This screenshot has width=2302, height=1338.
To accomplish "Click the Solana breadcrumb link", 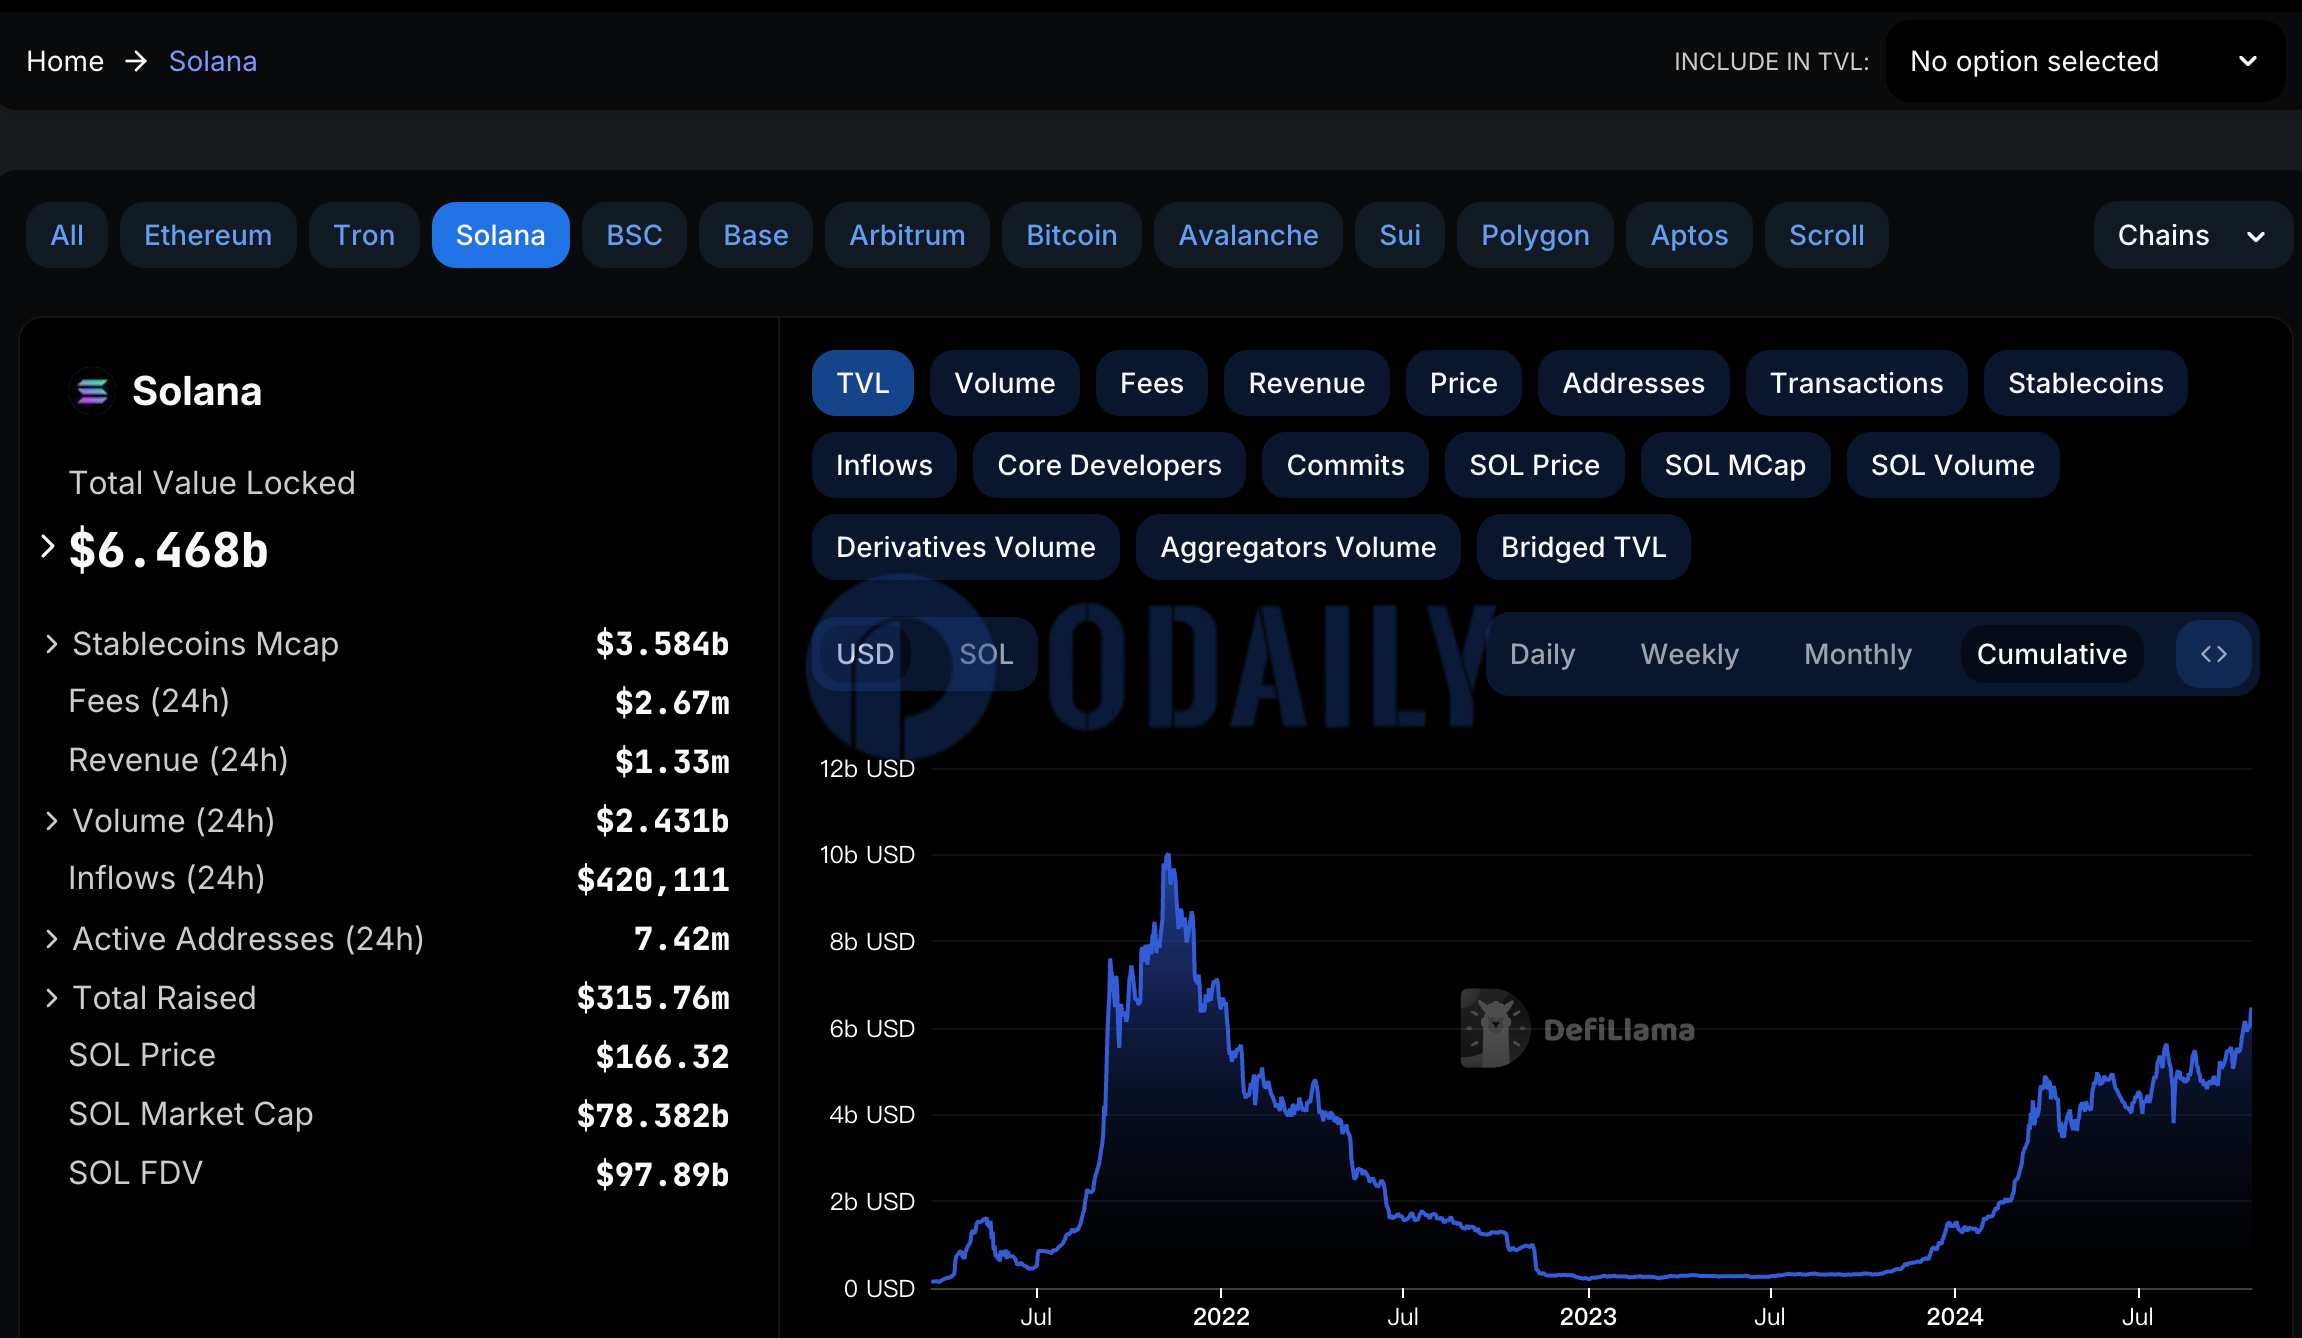I will pyautogui.click(x=213, y=61).
